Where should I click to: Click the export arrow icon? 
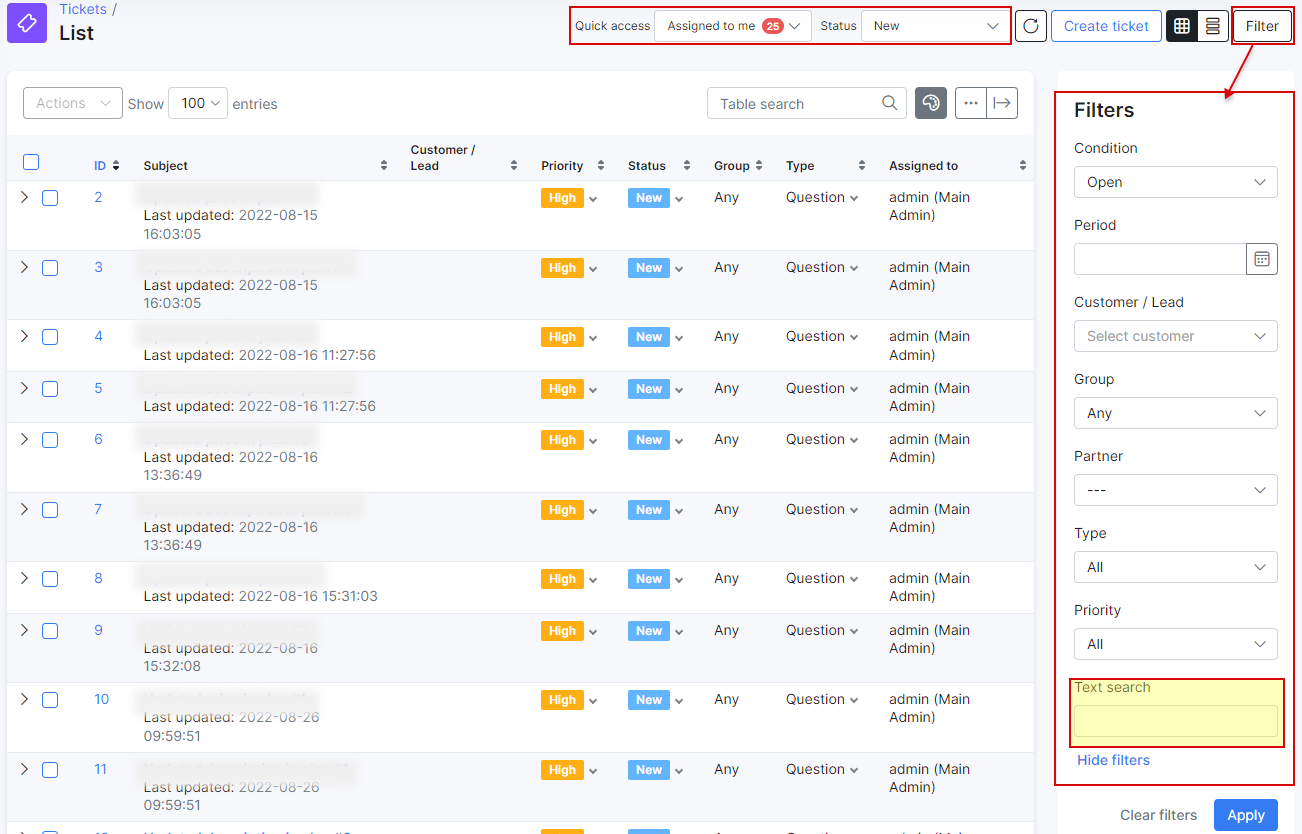click(x=1002, y=103)
